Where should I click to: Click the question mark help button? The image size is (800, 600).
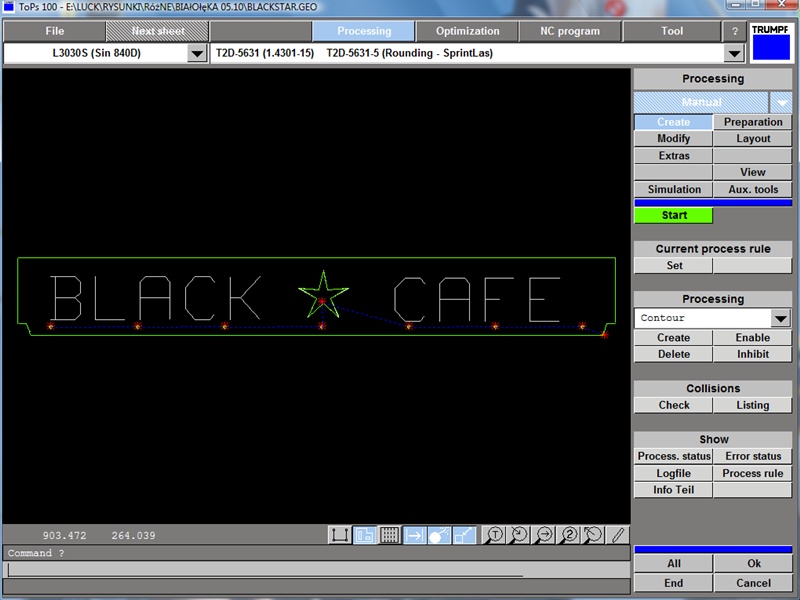[735, 31]
